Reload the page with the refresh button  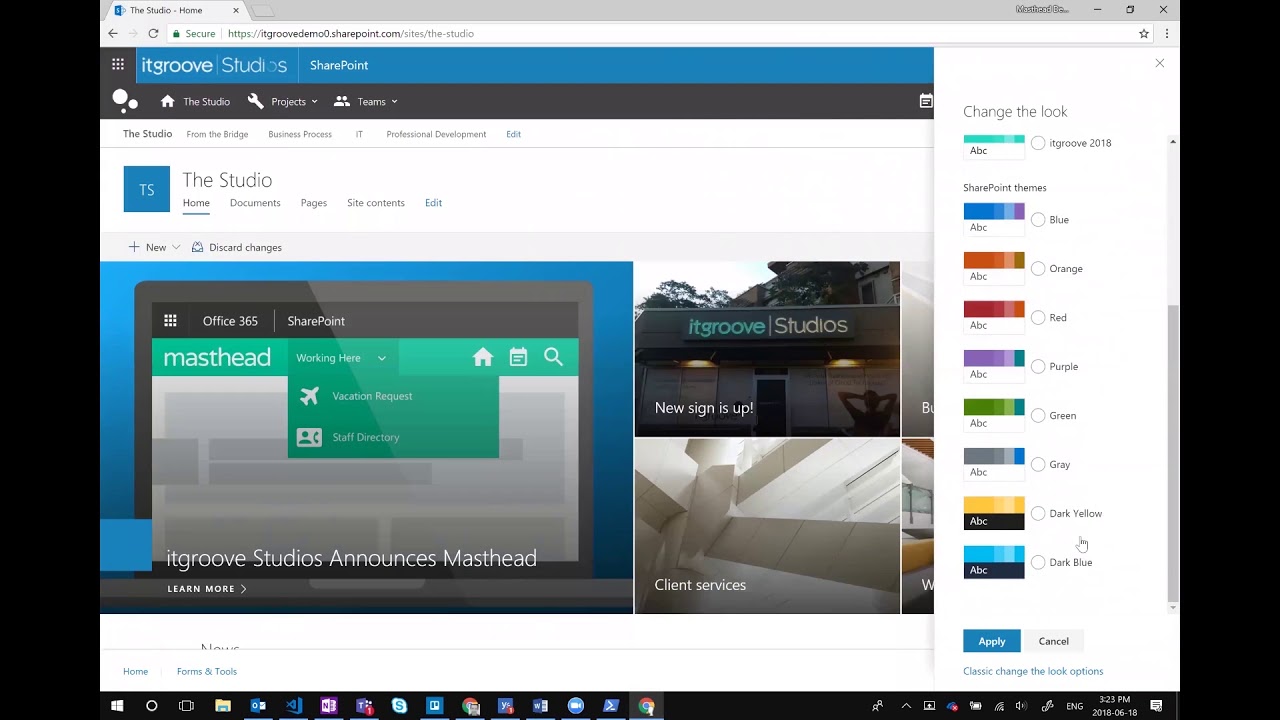click(153, 33)
